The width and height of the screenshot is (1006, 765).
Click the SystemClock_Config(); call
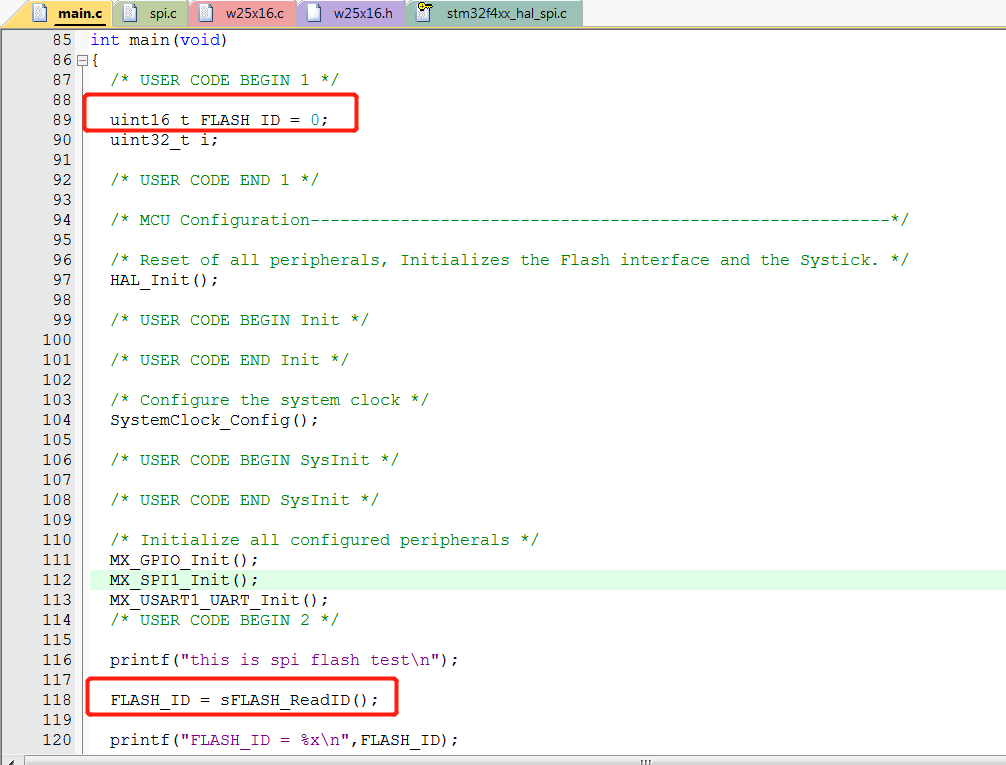[x=214, y=420]
